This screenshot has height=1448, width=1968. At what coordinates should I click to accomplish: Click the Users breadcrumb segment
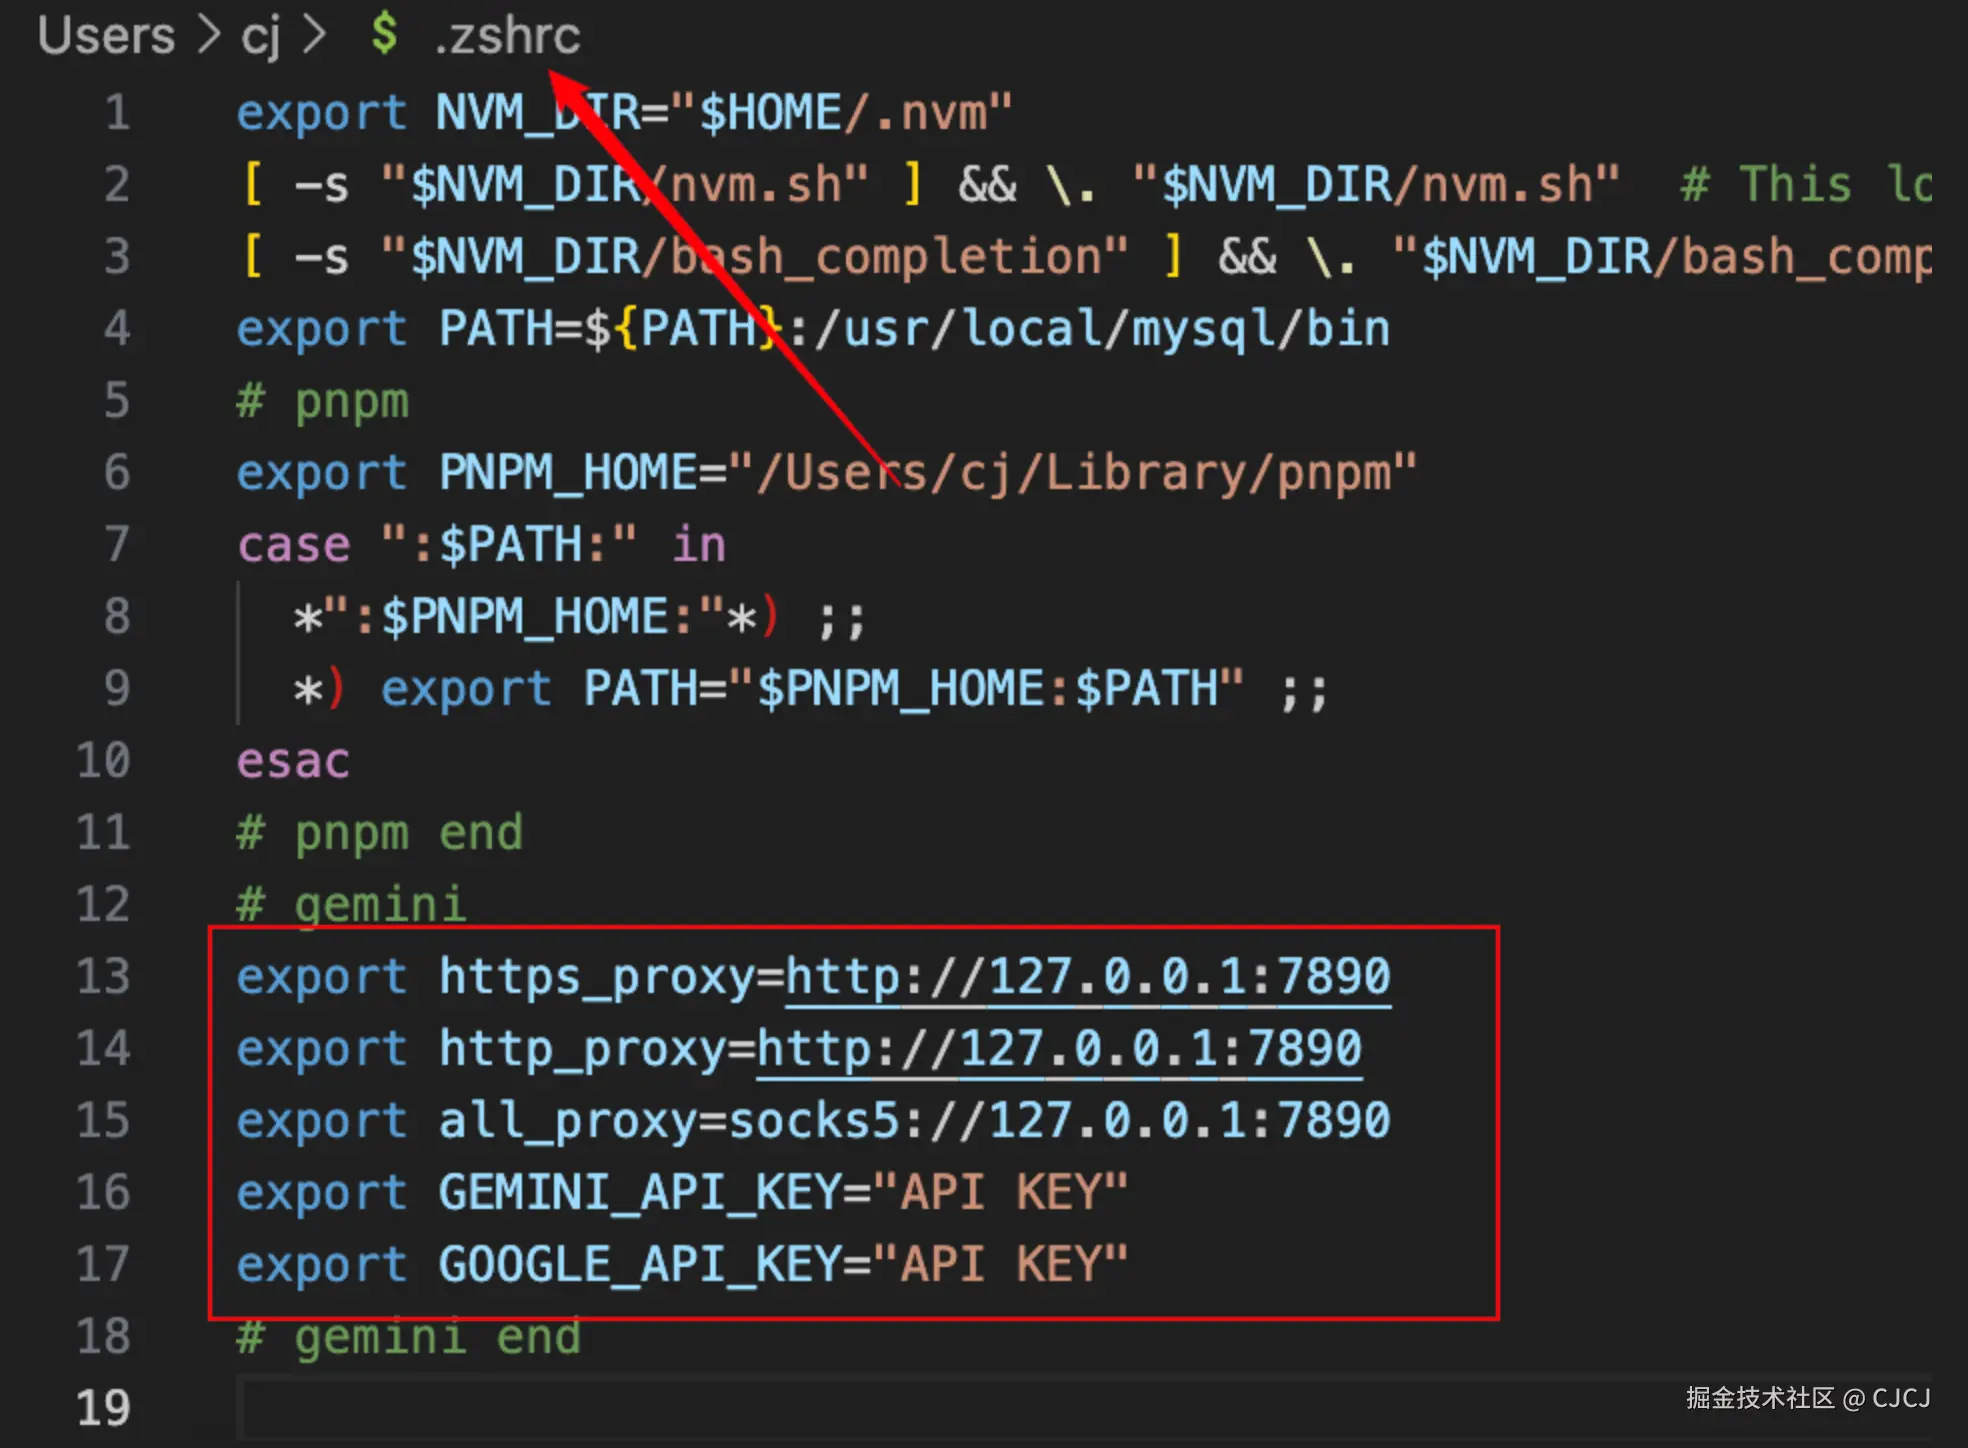point(106,36)
